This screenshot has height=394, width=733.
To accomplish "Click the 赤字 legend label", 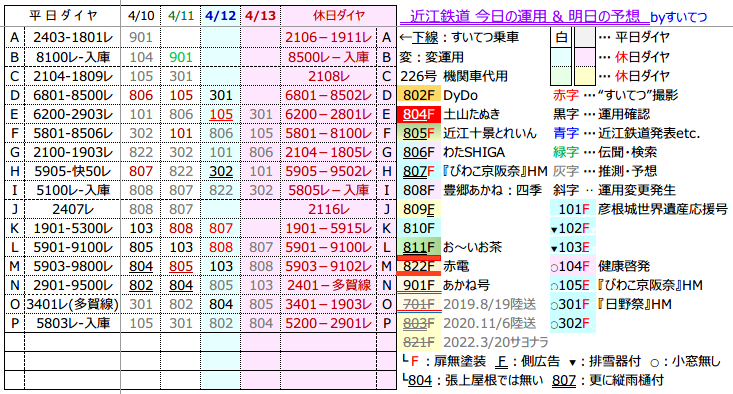I will [566, 95].
